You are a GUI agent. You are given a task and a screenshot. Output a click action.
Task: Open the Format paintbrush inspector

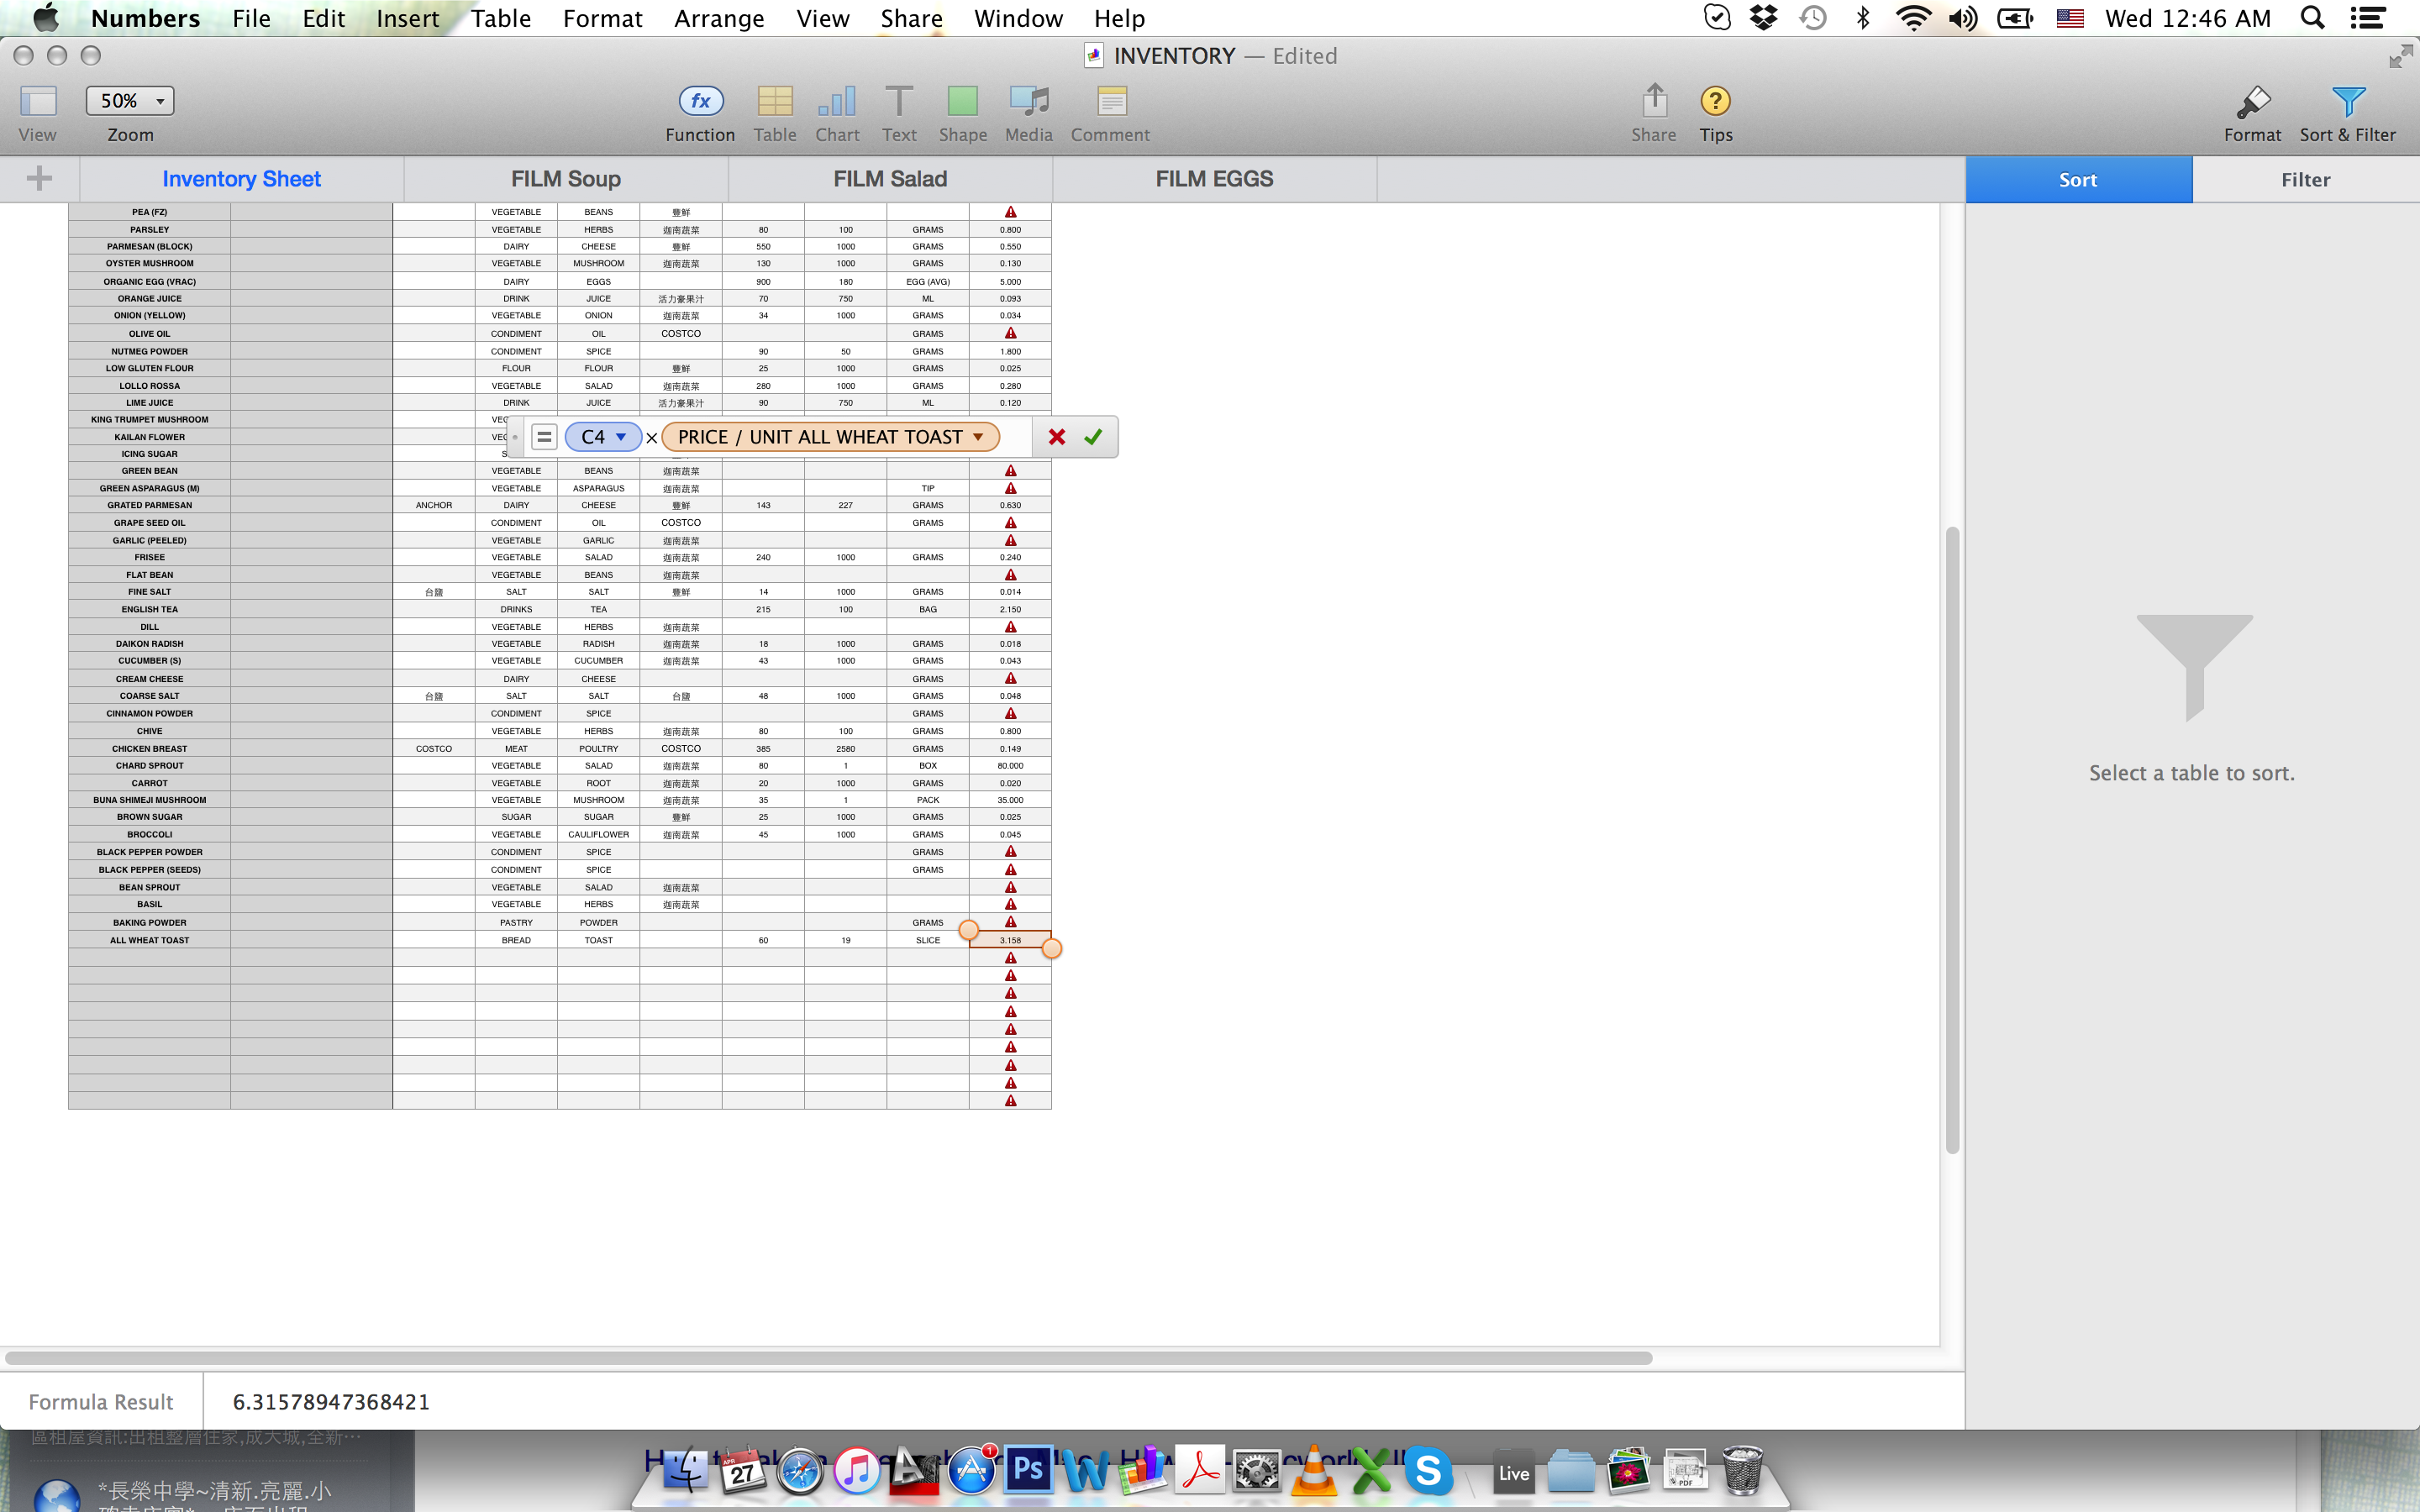(2252, 101)
